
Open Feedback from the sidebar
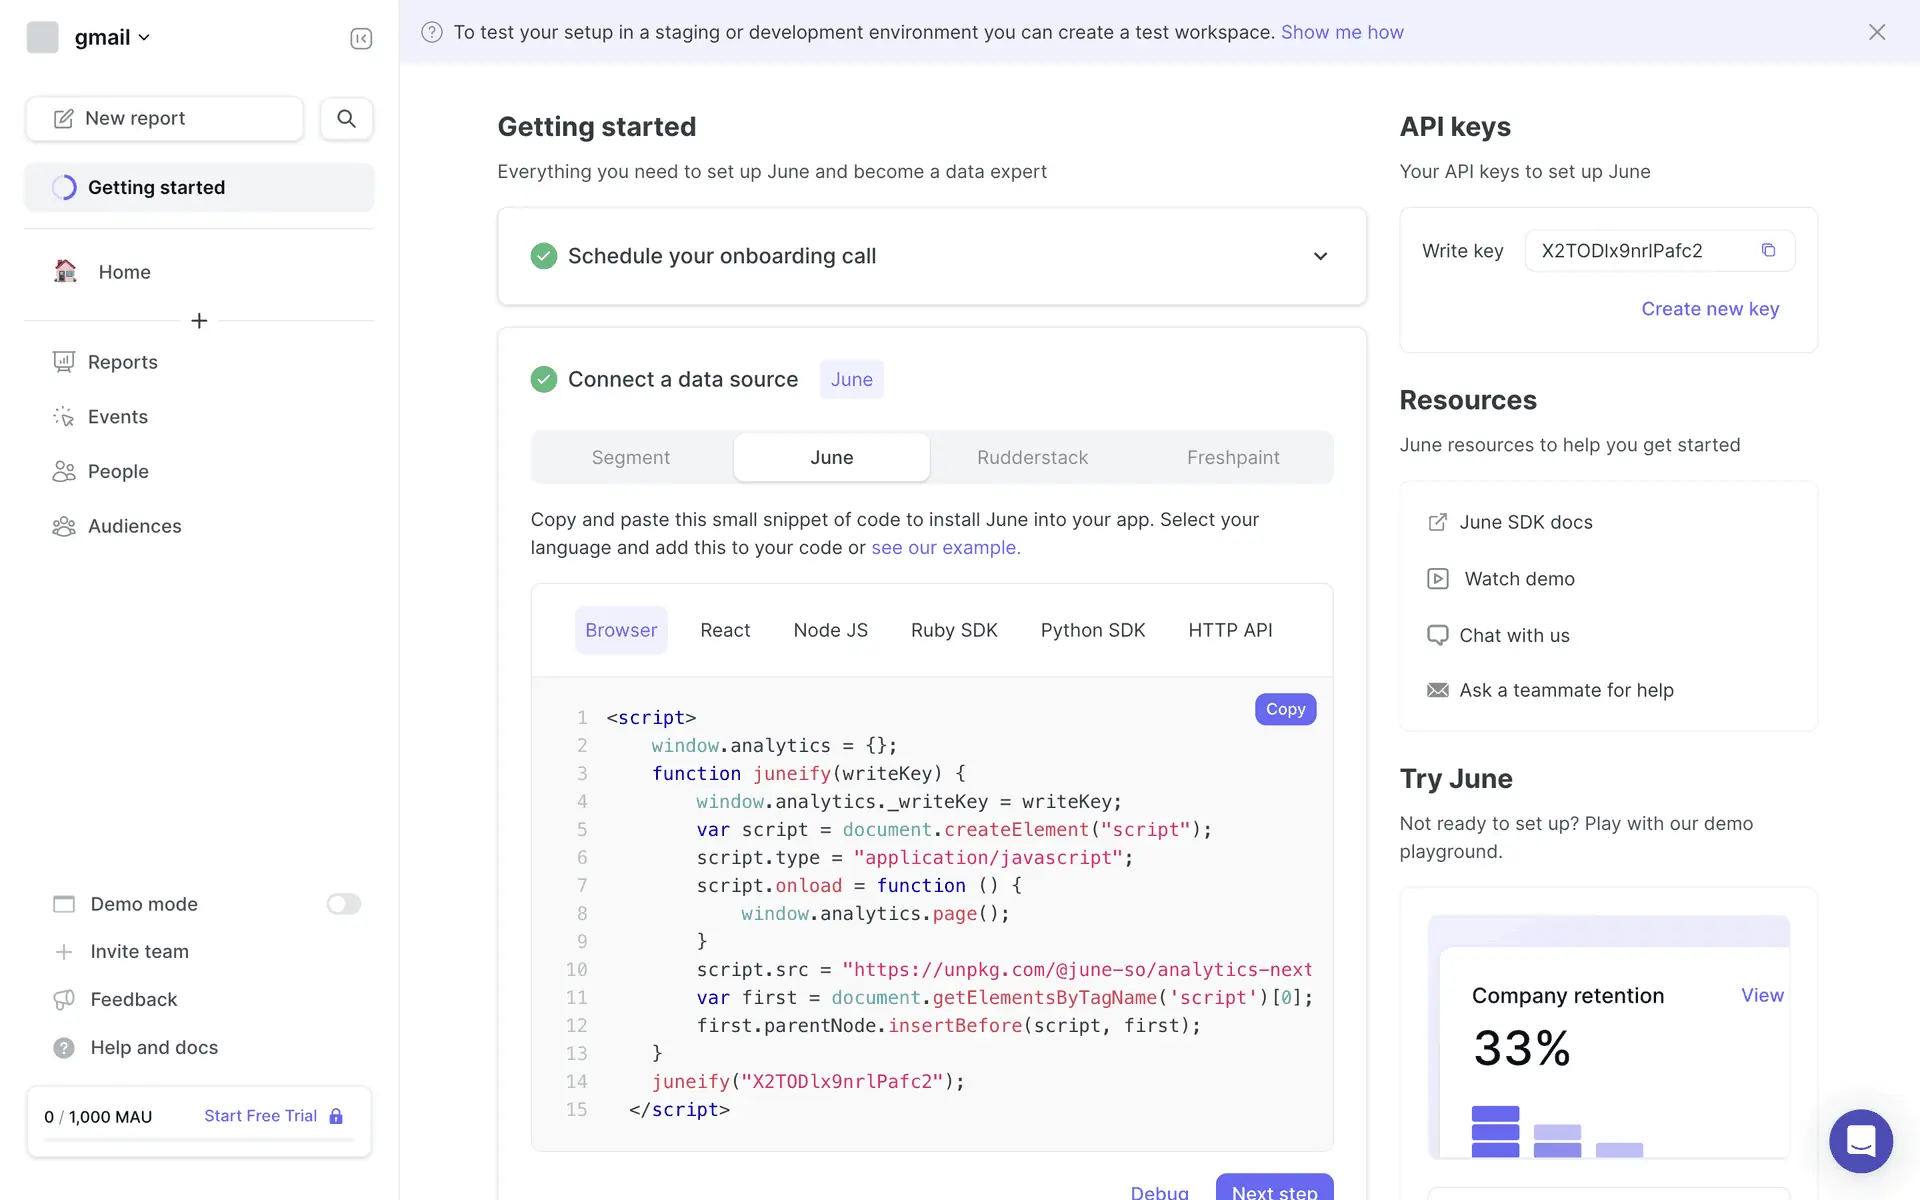(133, 999)
